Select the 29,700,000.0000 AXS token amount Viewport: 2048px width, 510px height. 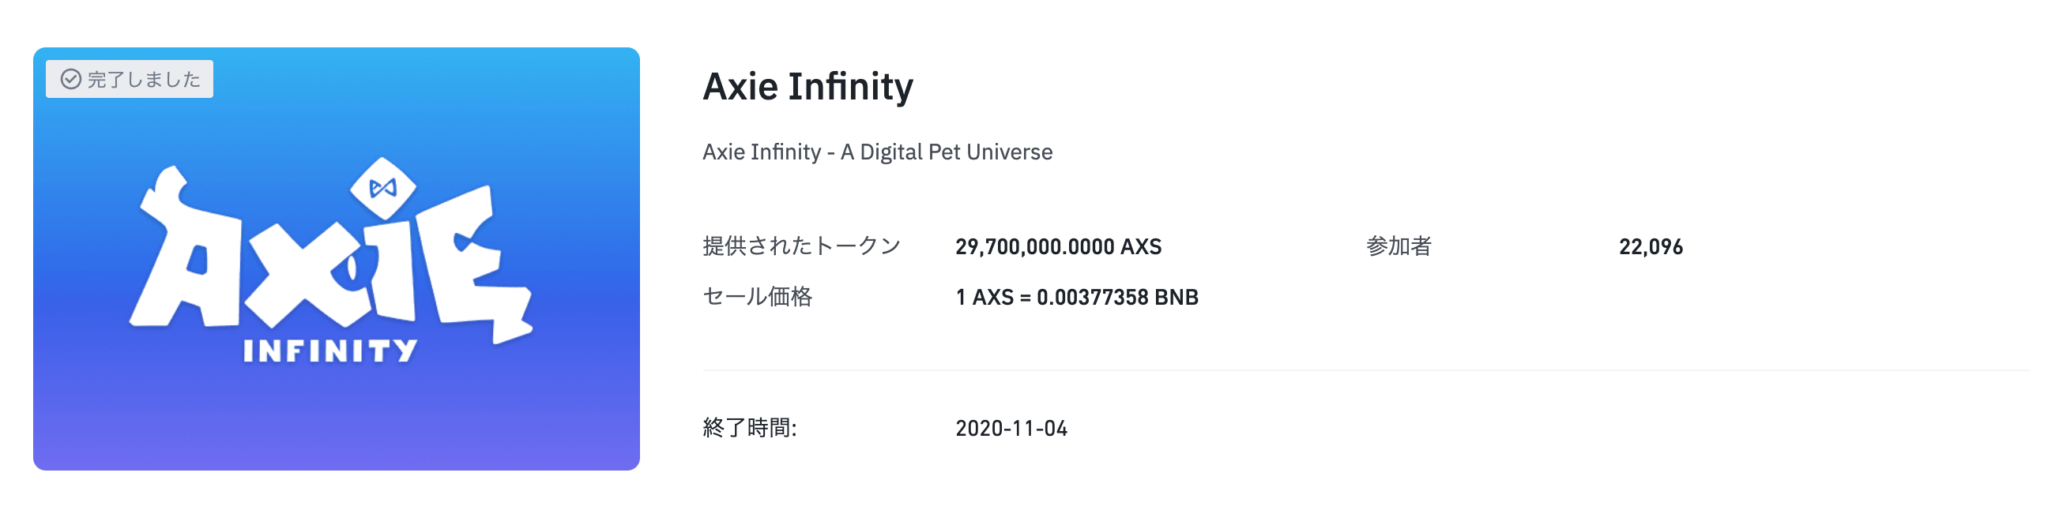pyautogui.click(x=1058, y=247)
